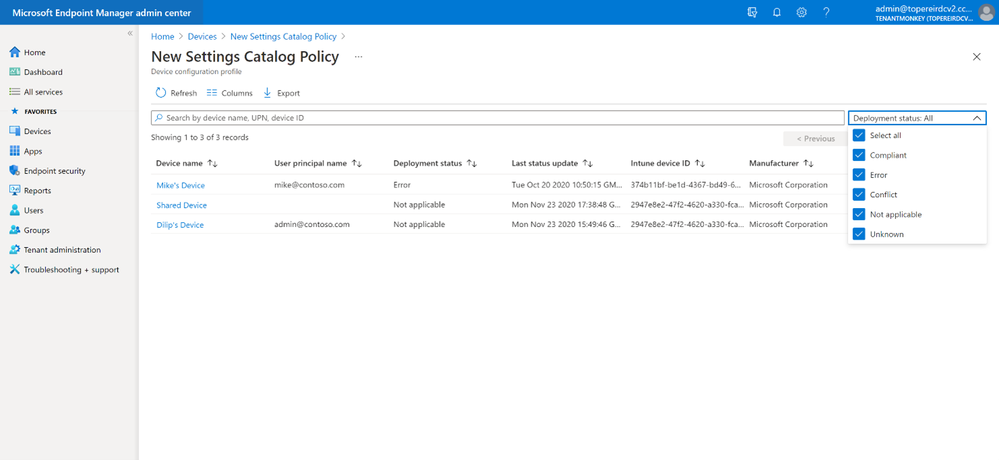Click the Devices icon in sidebar
The image size is (999, 460).
click(x=15, y=131)
